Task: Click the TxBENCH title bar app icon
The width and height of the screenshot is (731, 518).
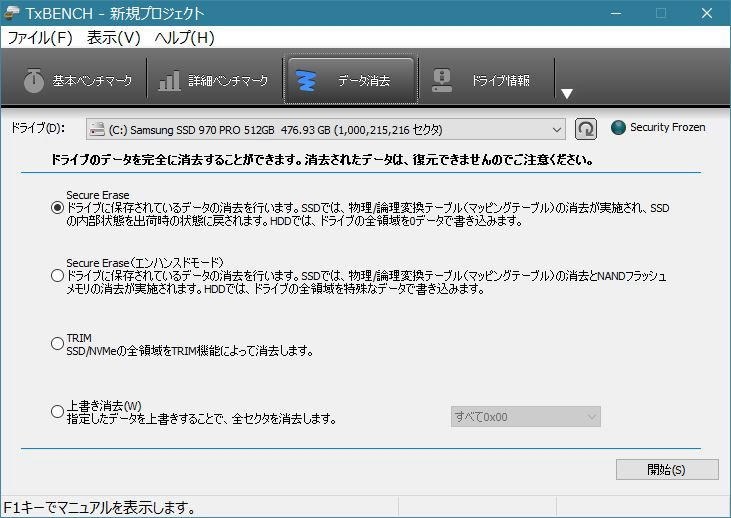Action: 11,13
